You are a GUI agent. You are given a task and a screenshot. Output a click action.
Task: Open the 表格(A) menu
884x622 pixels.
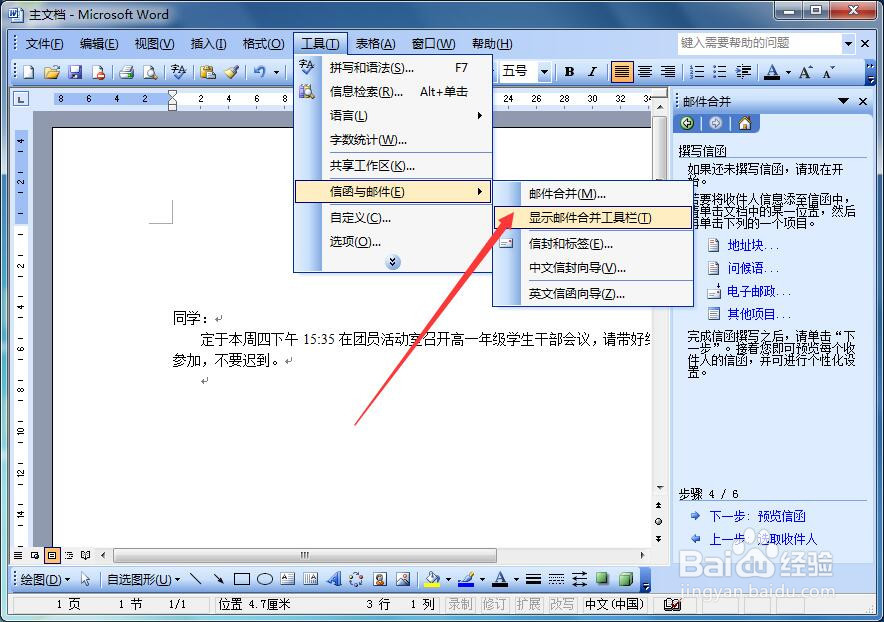[x=375, y=44]
